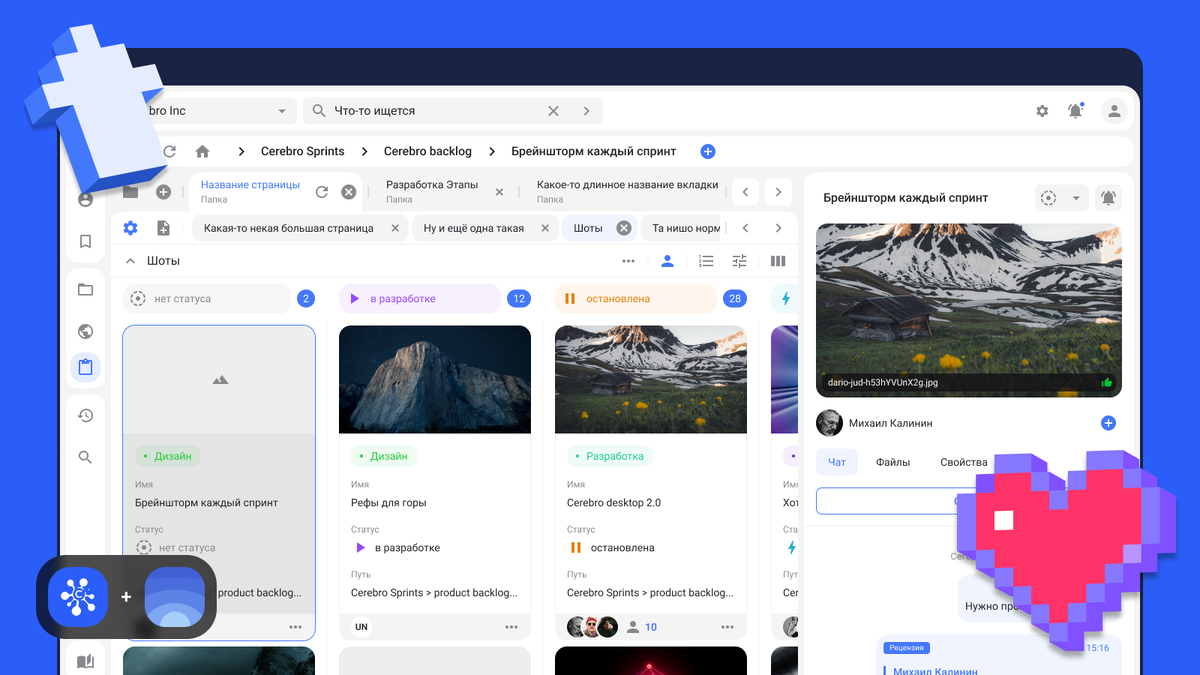The height and width of the screenshot is (675, 1200).
Task: Collapse the Шоты section chevron
Action: point(130,261)
